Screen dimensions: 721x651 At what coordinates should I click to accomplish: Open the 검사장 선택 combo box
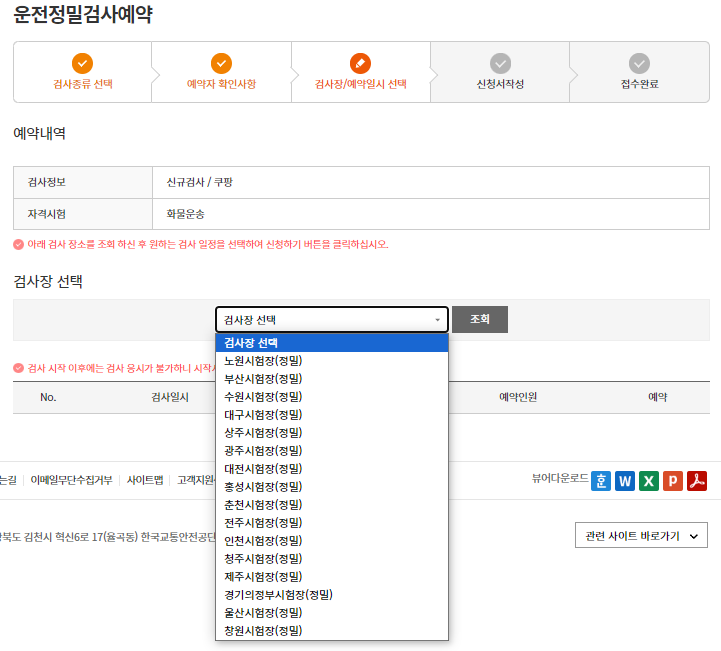coord(332,320)
